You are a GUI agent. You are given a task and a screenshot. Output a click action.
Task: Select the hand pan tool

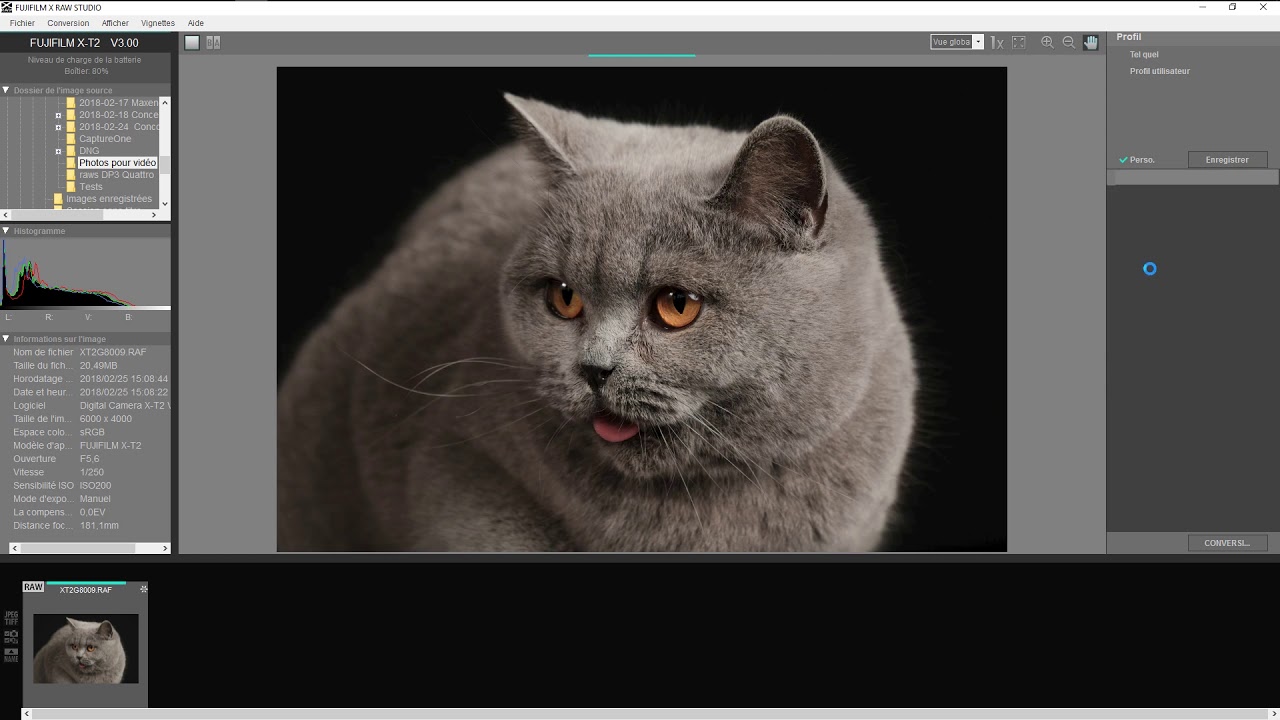pos(1091,42)
